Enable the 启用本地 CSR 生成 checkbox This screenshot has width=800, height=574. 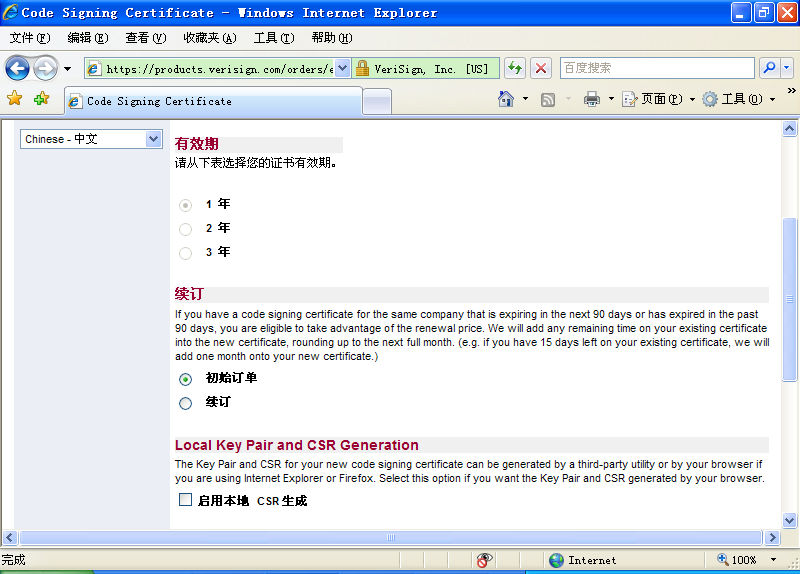click(x=185, y=500)
